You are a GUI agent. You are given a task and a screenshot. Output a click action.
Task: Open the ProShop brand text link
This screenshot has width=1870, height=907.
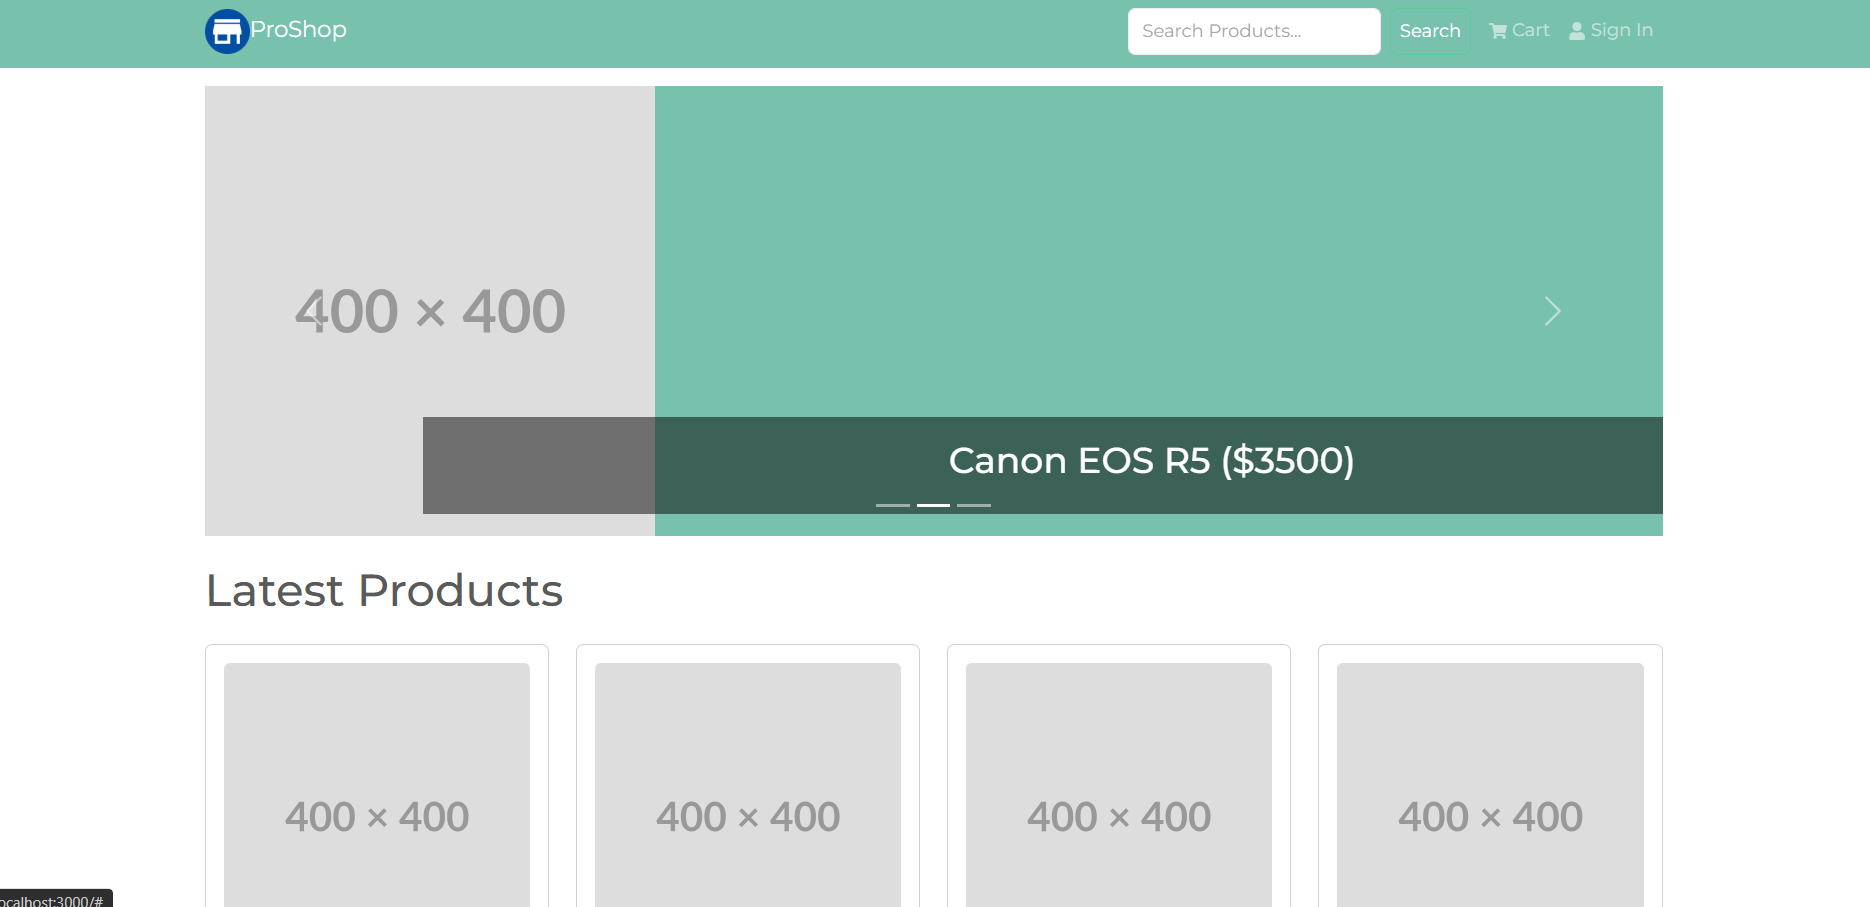298,30
